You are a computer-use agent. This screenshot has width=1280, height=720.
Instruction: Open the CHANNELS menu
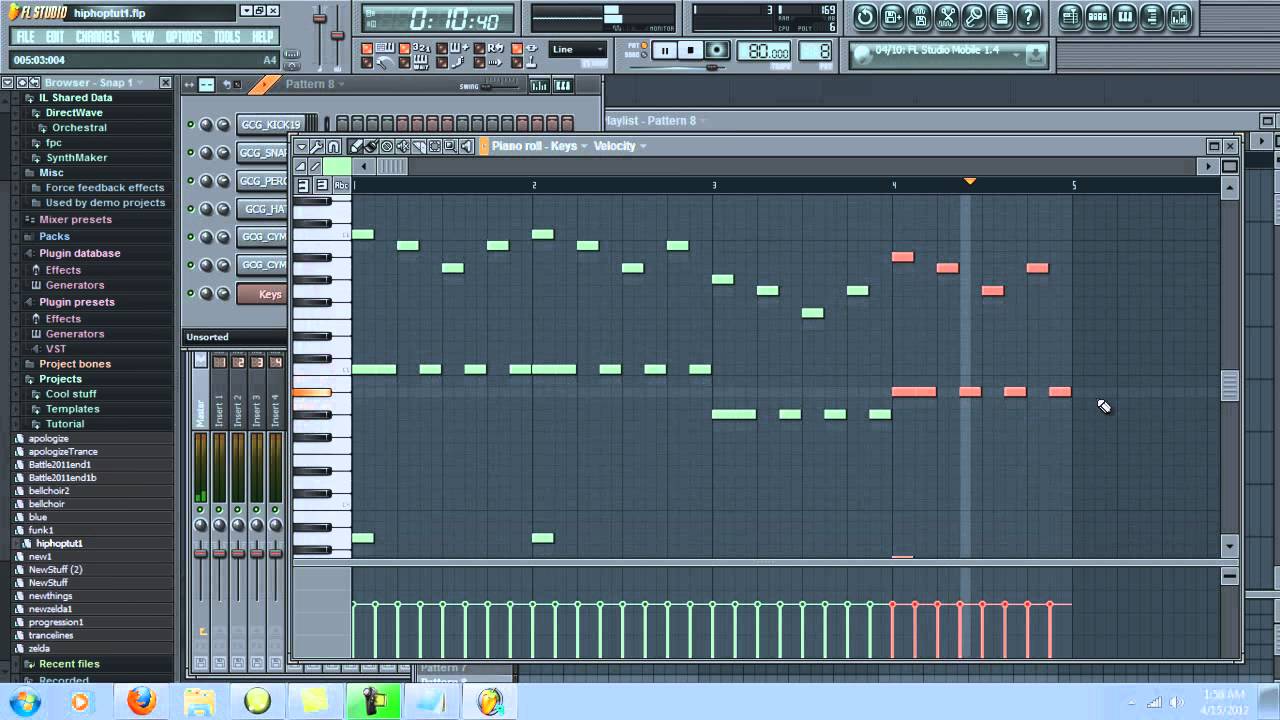click(97, 37)
